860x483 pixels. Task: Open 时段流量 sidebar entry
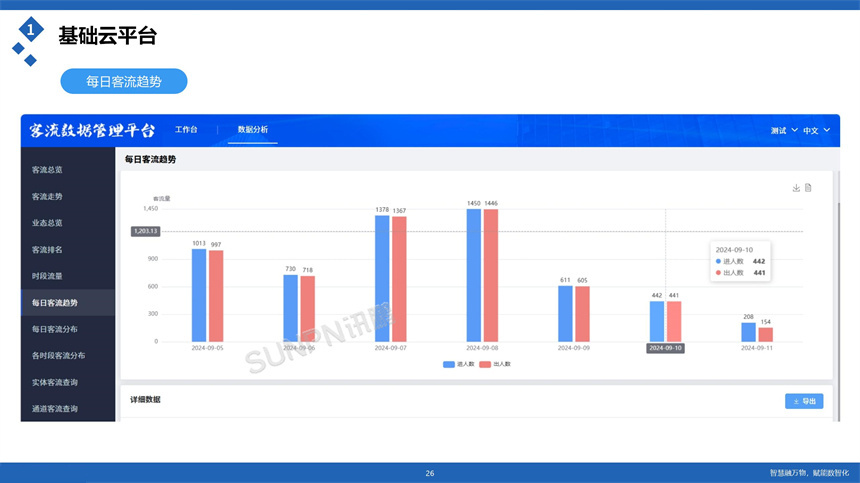coord(47,276)
